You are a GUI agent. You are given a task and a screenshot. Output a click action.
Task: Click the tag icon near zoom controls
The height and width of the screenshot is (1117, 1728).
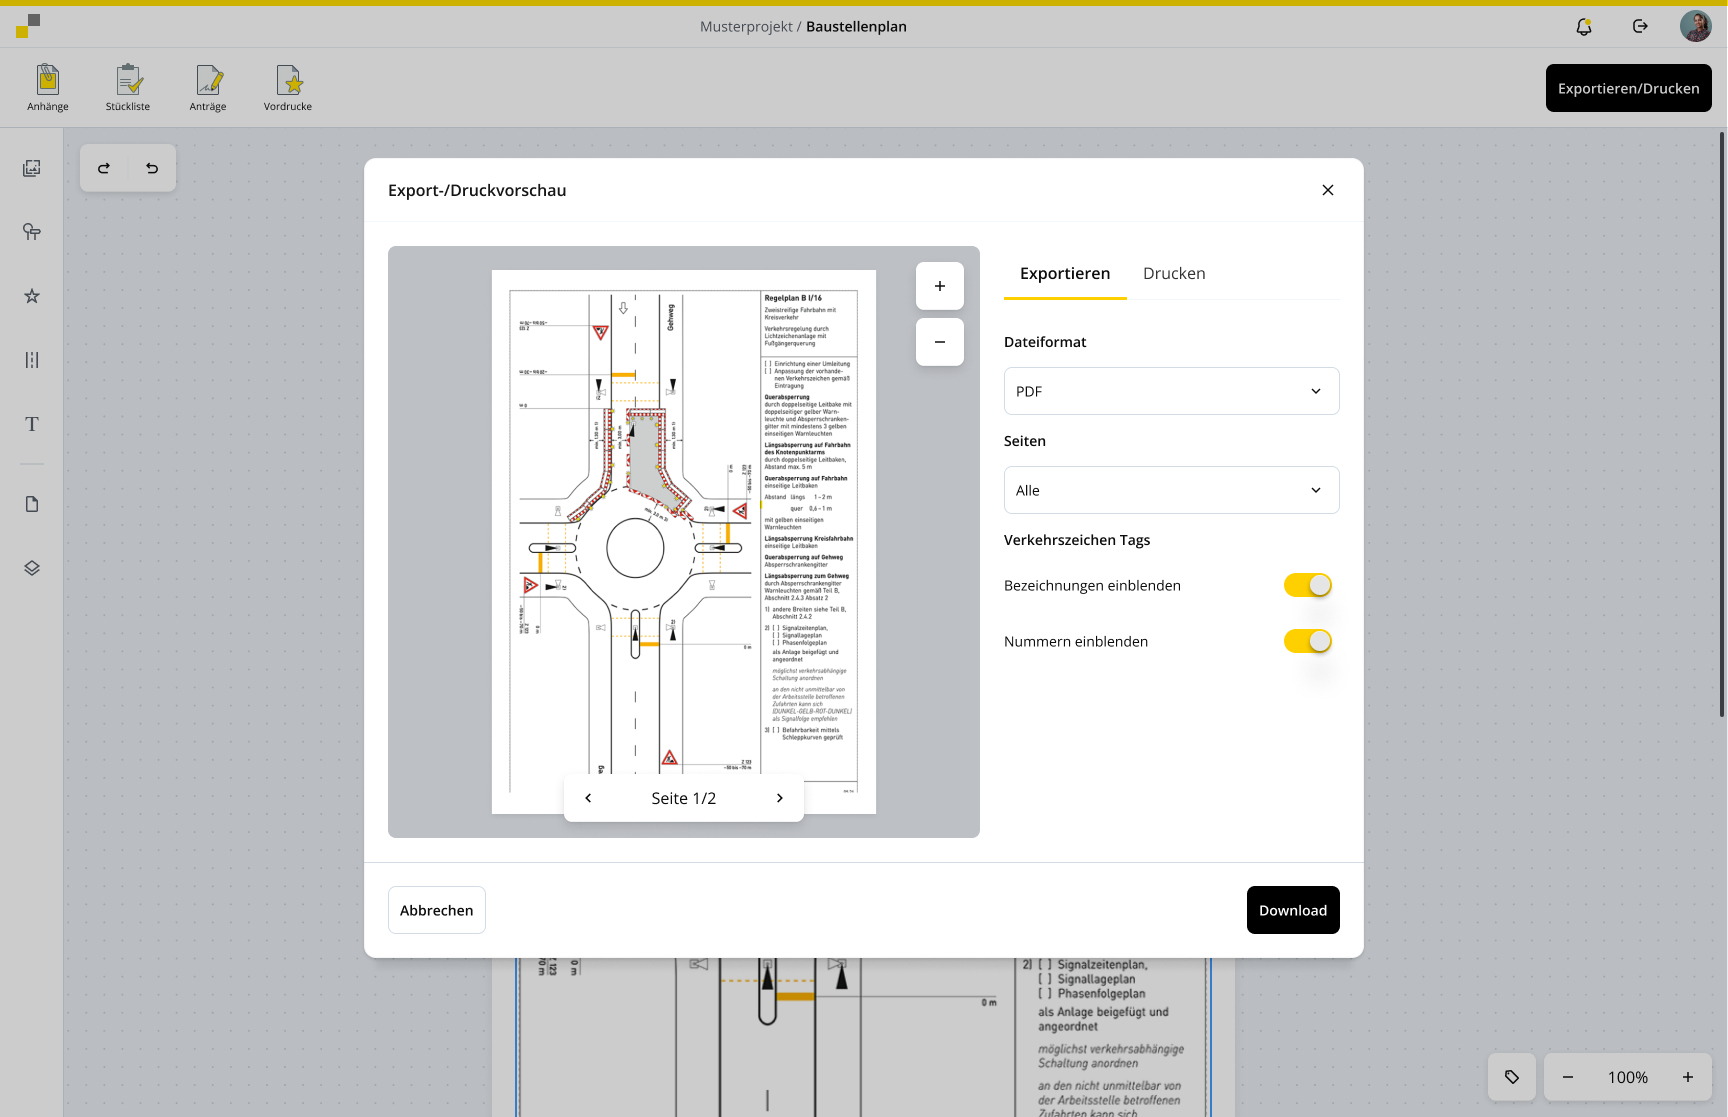pyautogui.click(x=1512, y=1077)
